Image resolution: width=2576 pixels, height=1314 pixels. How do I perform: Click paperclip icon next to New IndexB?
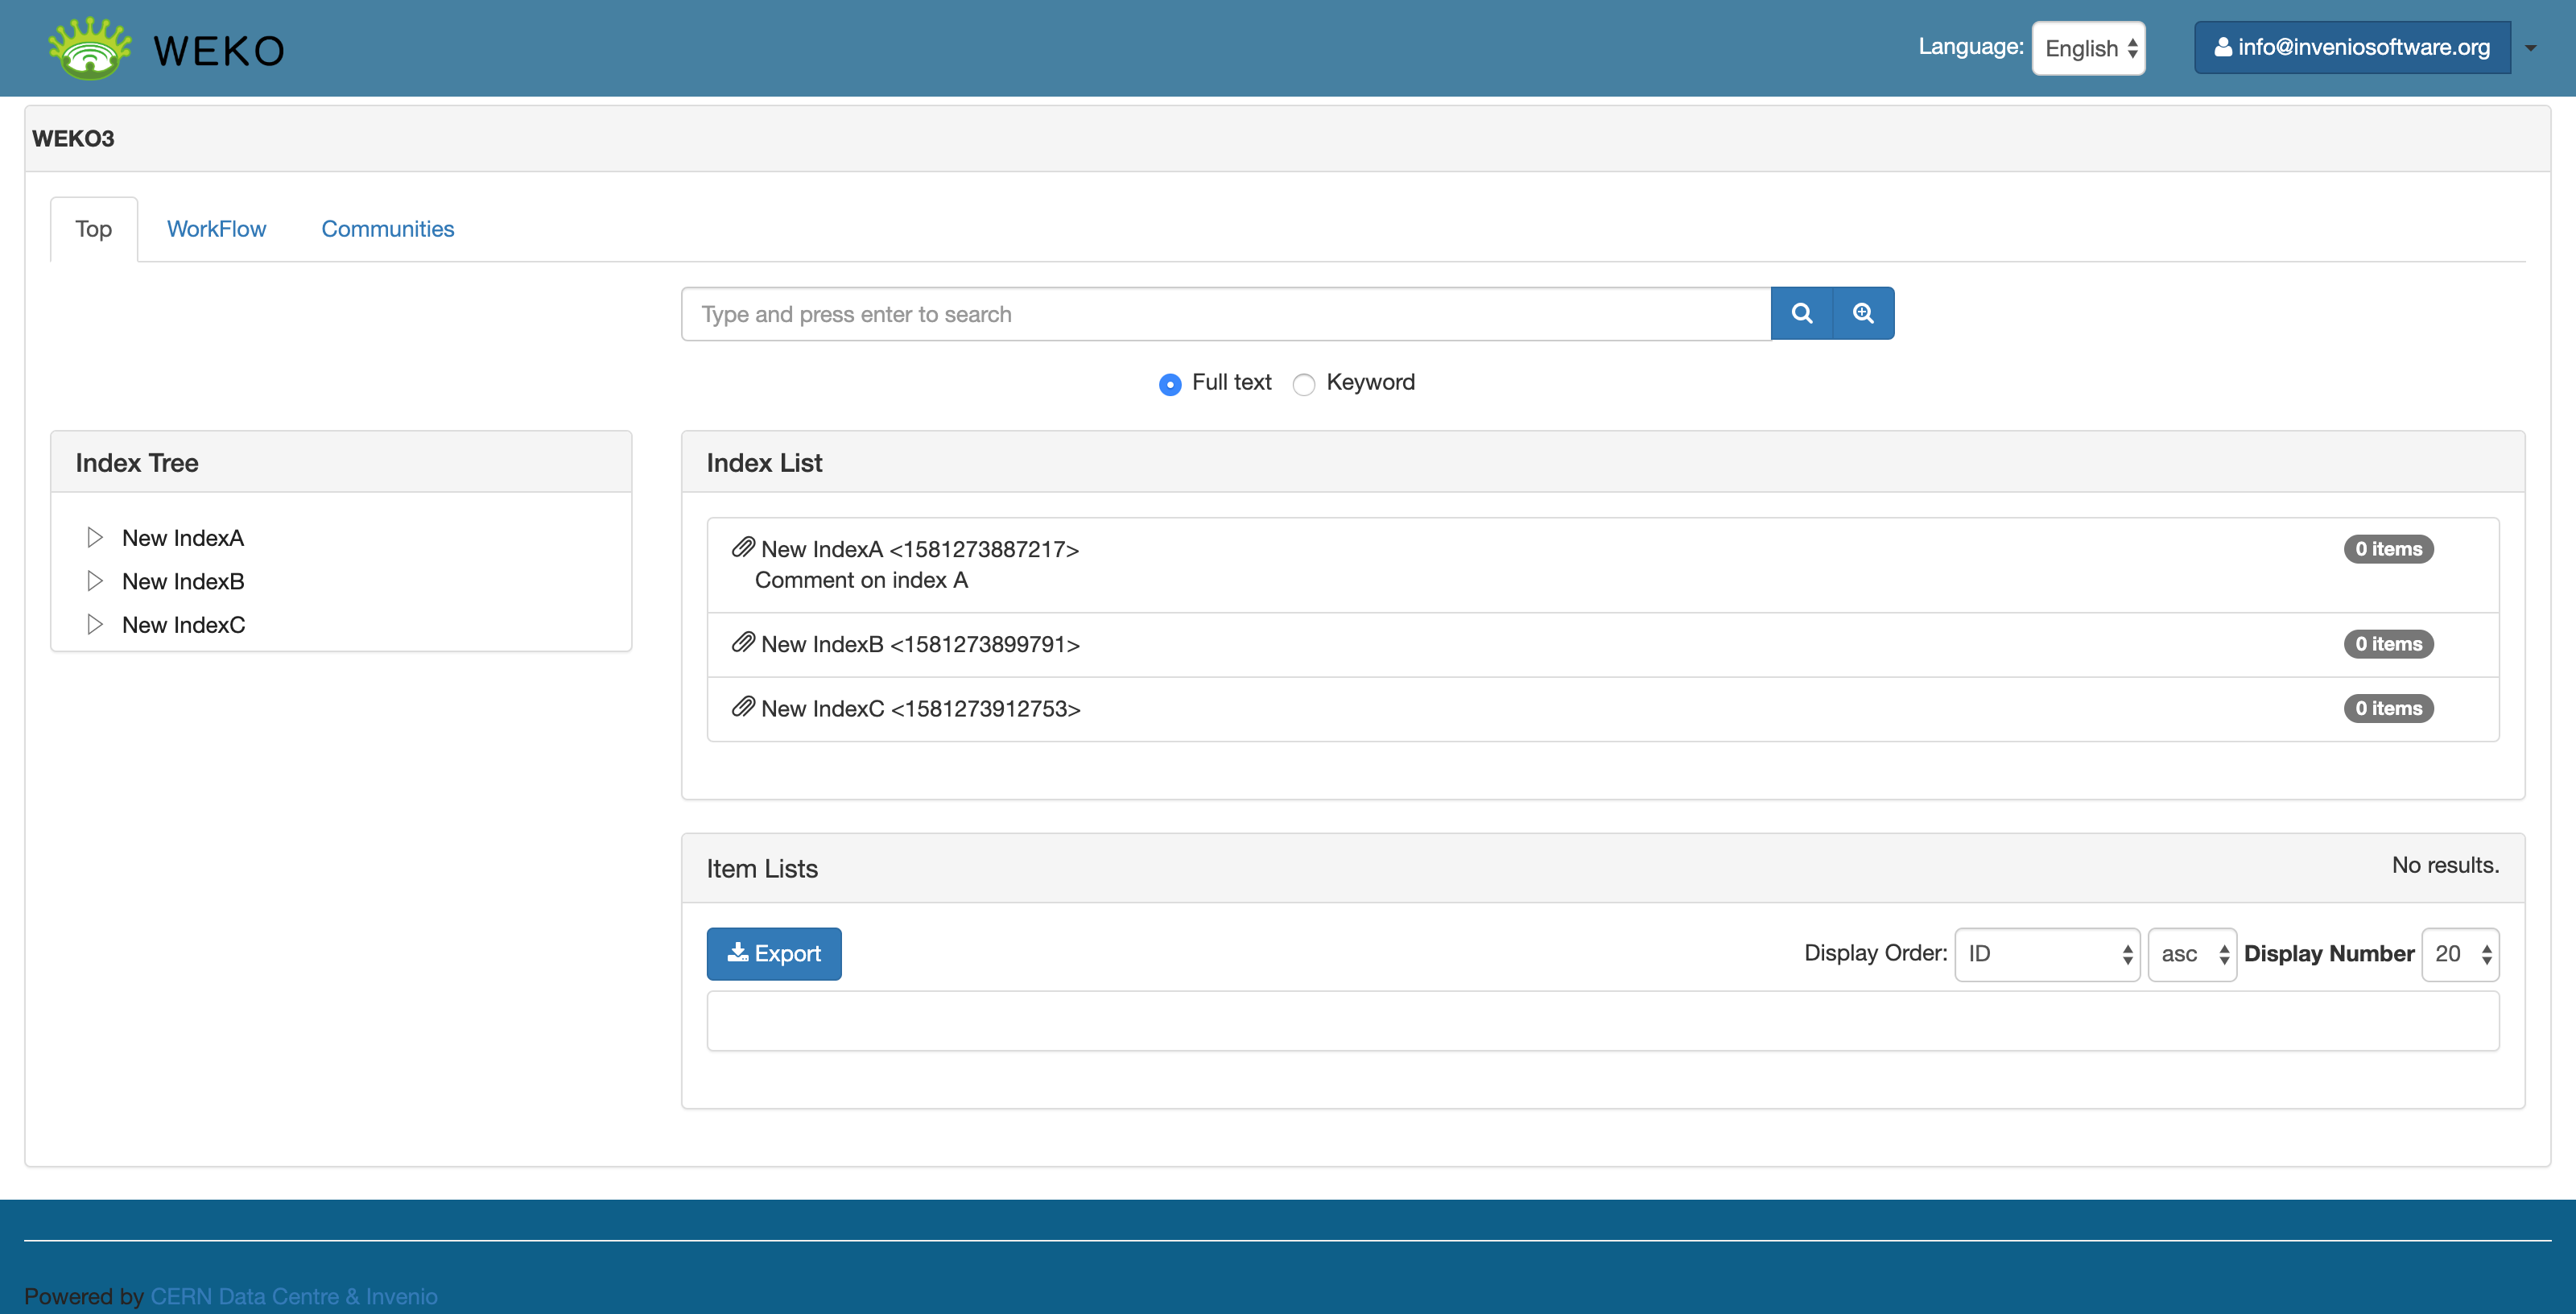(x=742, y=643)
